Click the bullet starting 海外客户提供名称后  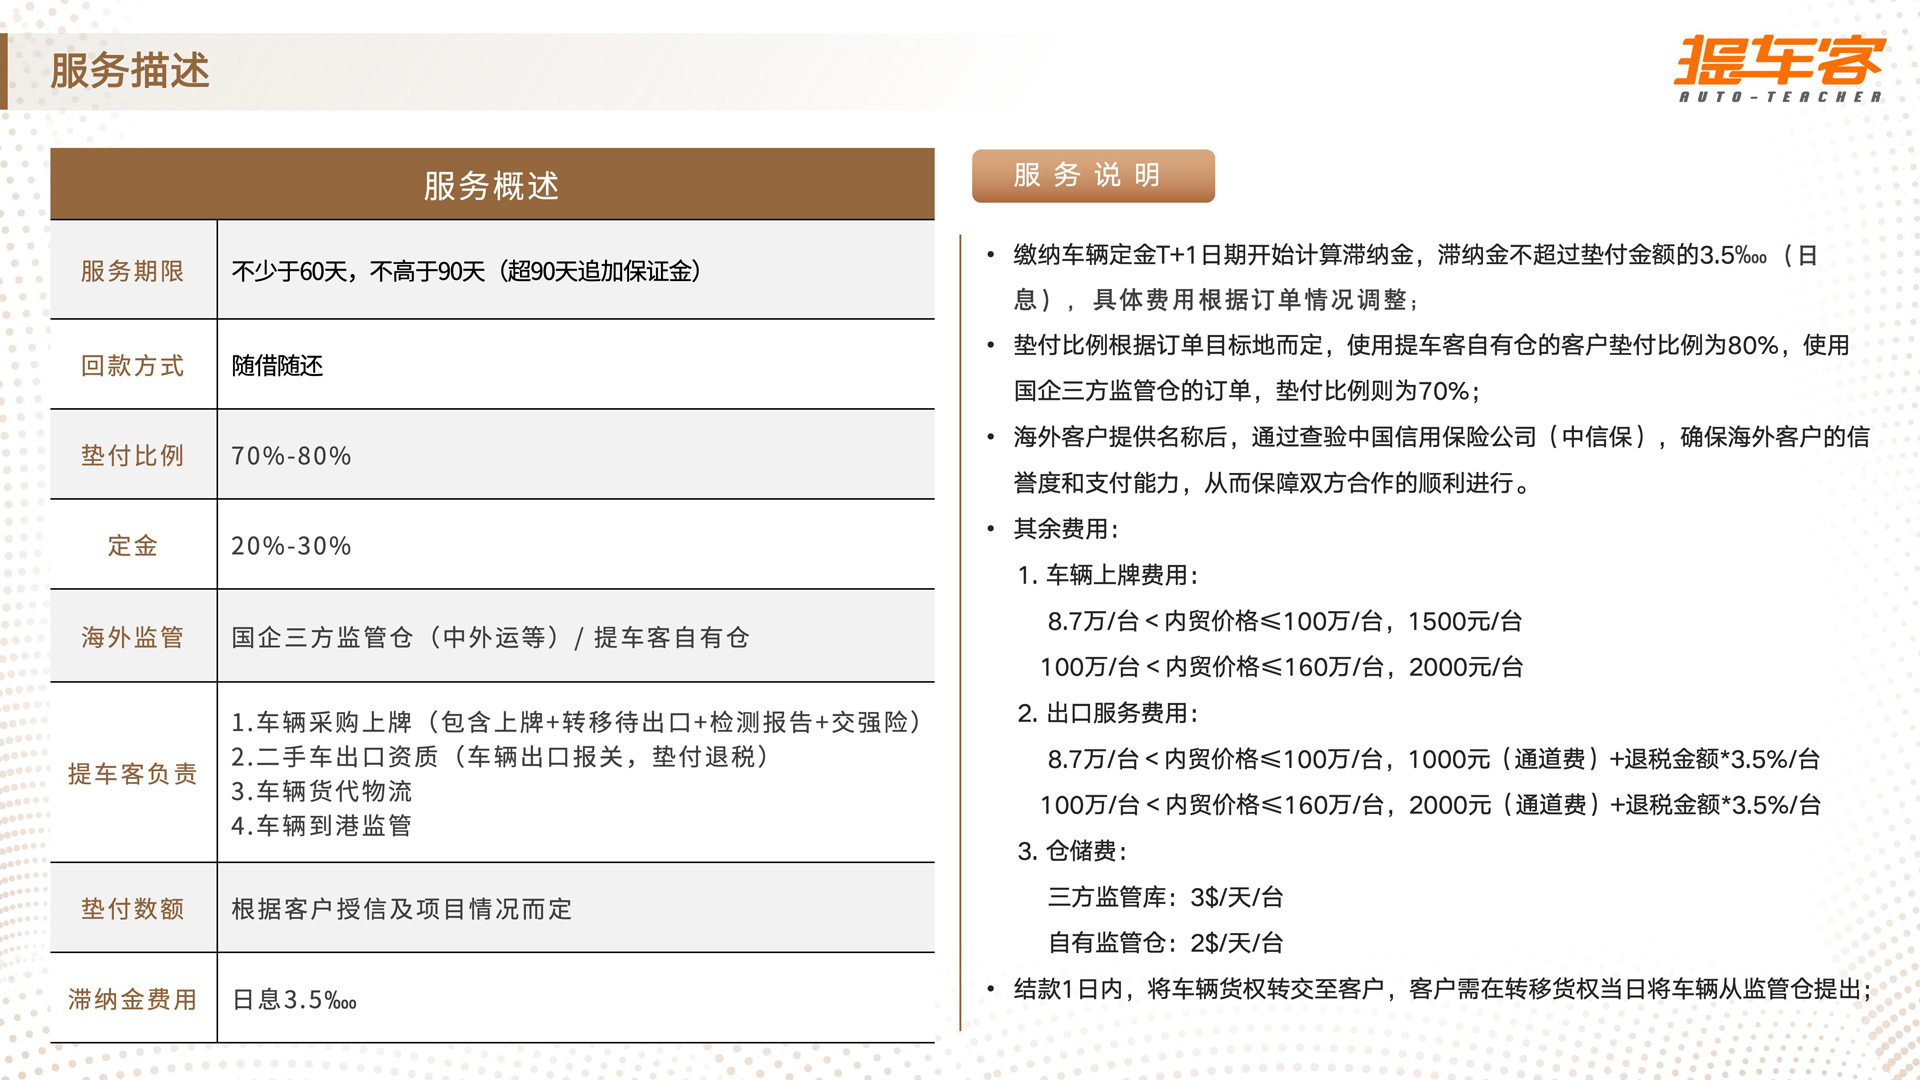point(1441,437)
